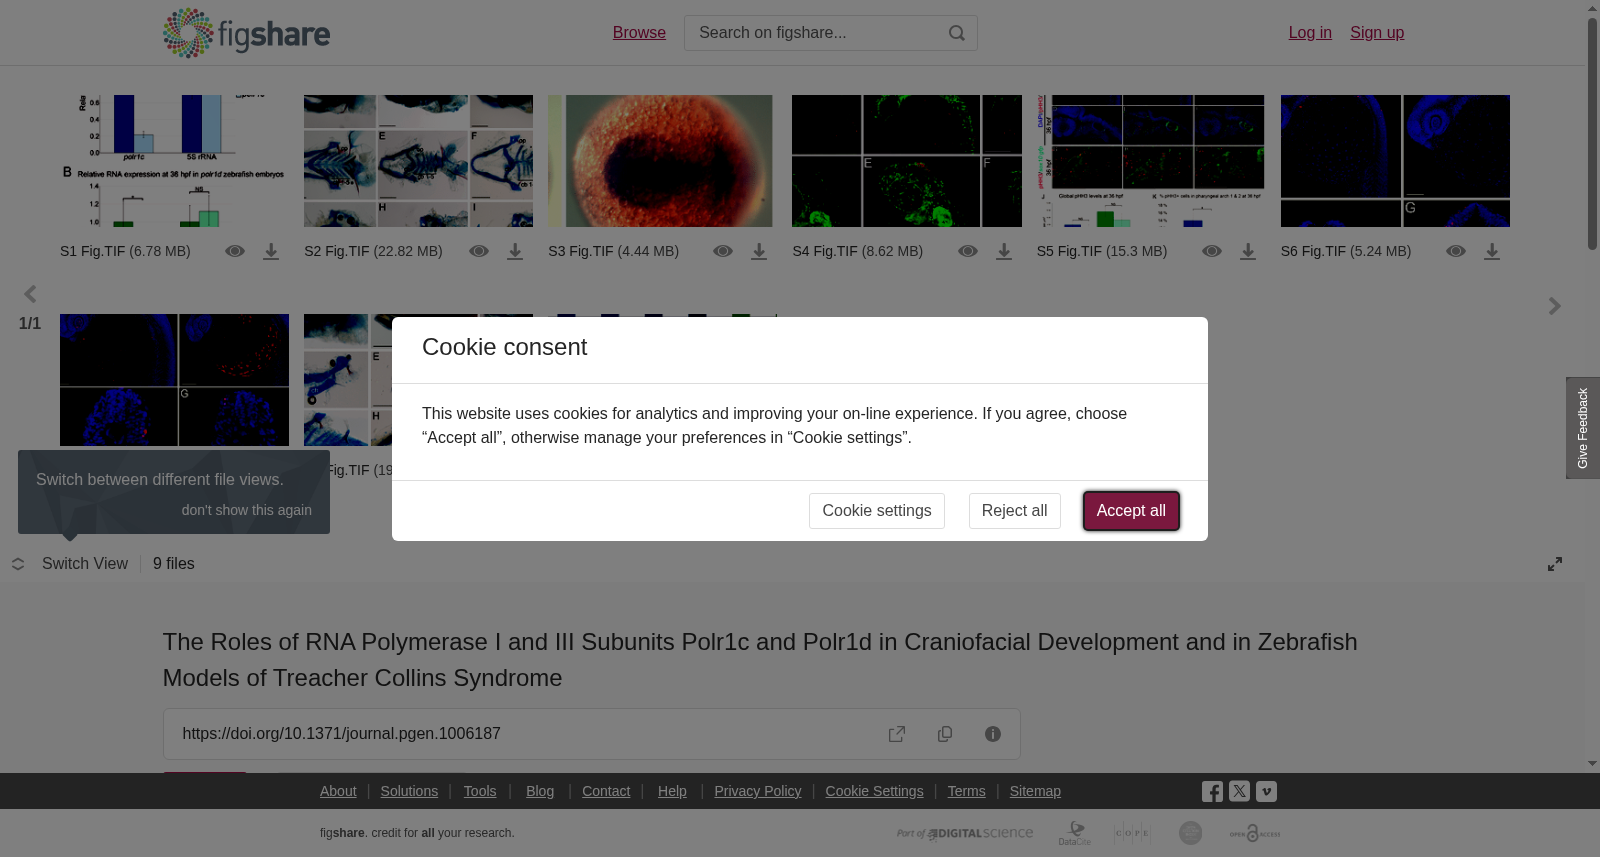Click the Digital Science footer logo
This screenshot has width=1600, height=857.
(x=965, y=833)
